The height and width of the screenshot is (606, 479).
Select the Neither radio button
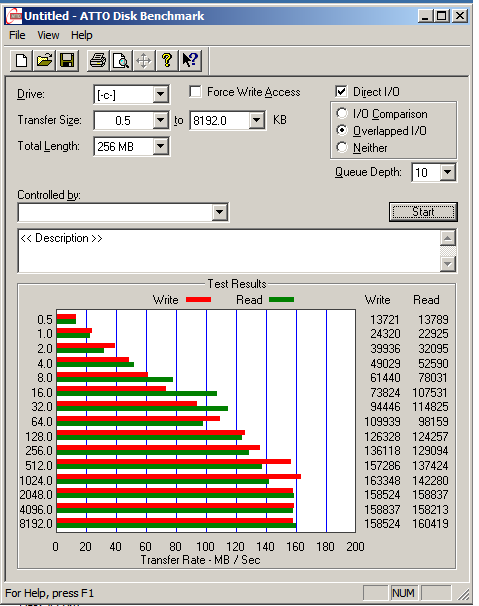(342, 147)
